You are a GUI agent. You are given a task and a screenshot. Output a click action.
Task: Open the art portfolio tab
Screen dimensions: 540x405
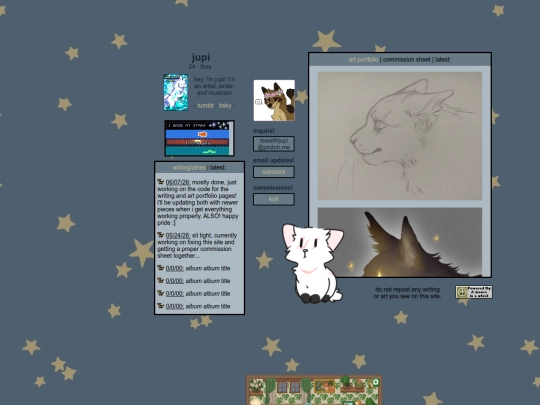tap(363, 60)
